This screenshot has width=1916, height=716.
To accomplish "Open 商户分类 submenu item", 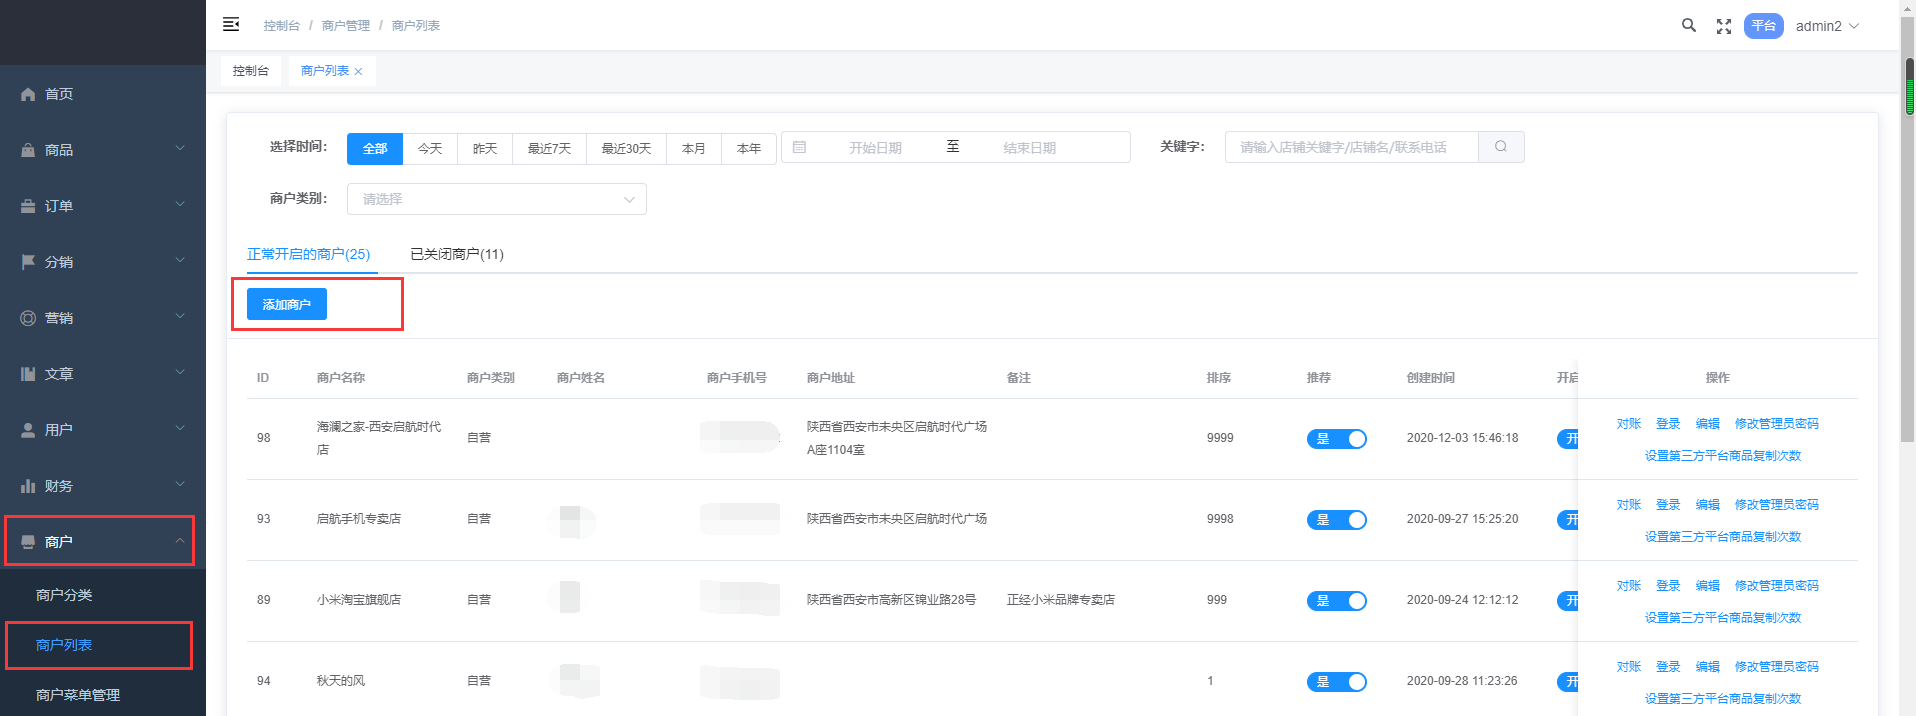I will tap(64, 595).
